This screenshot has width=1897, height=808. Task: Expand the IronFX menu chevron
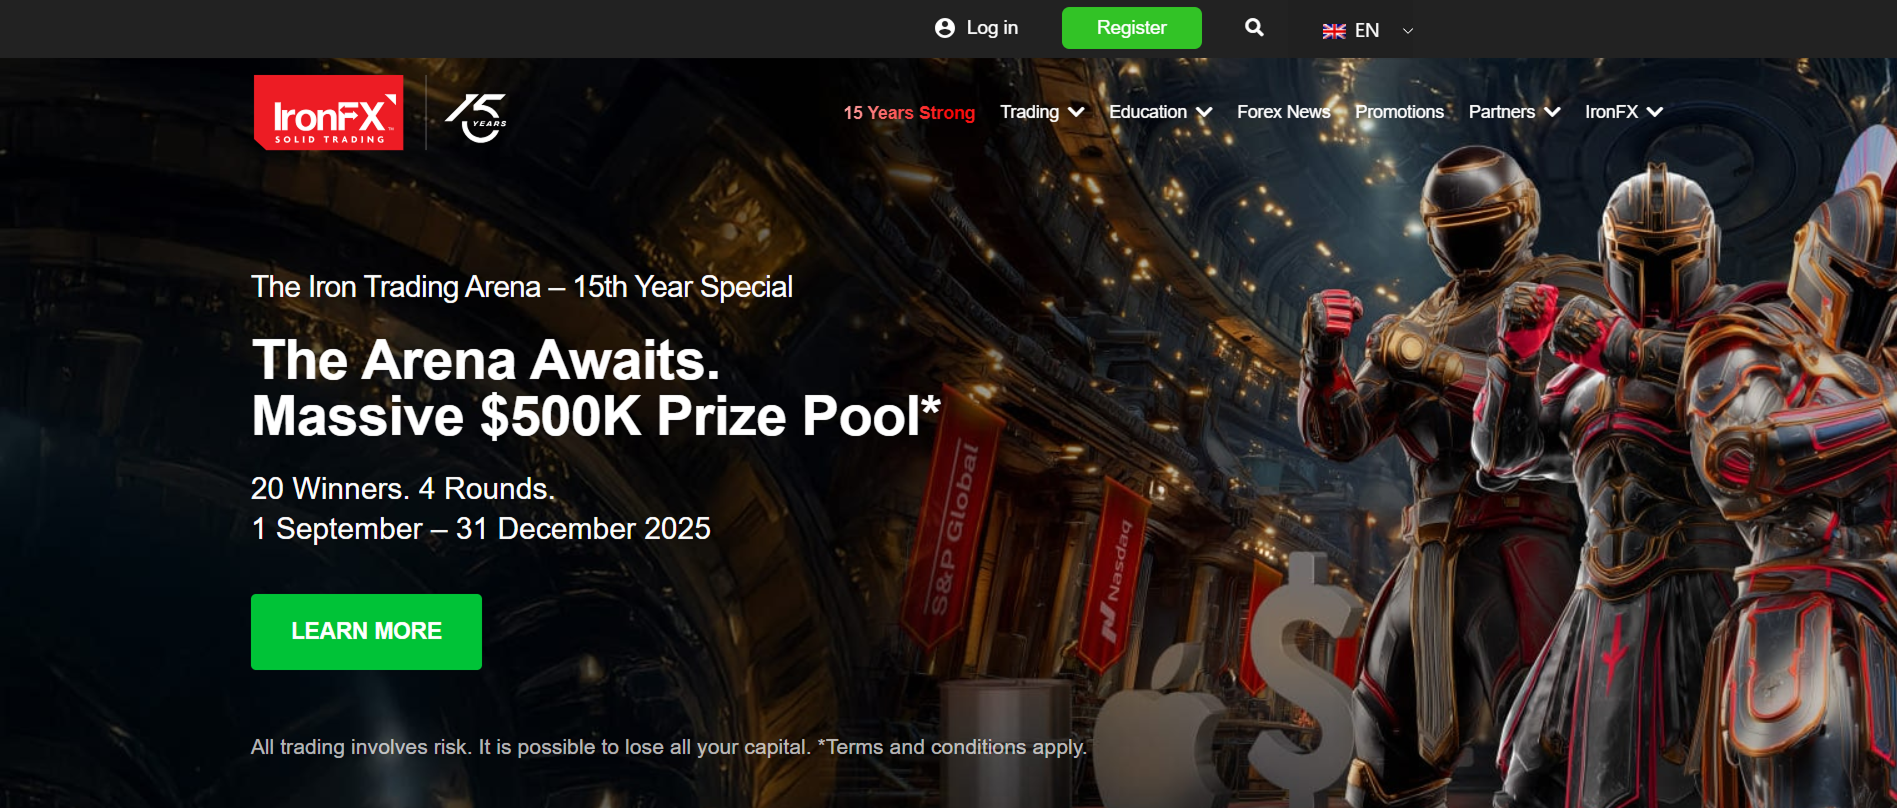click(1655, 112)
